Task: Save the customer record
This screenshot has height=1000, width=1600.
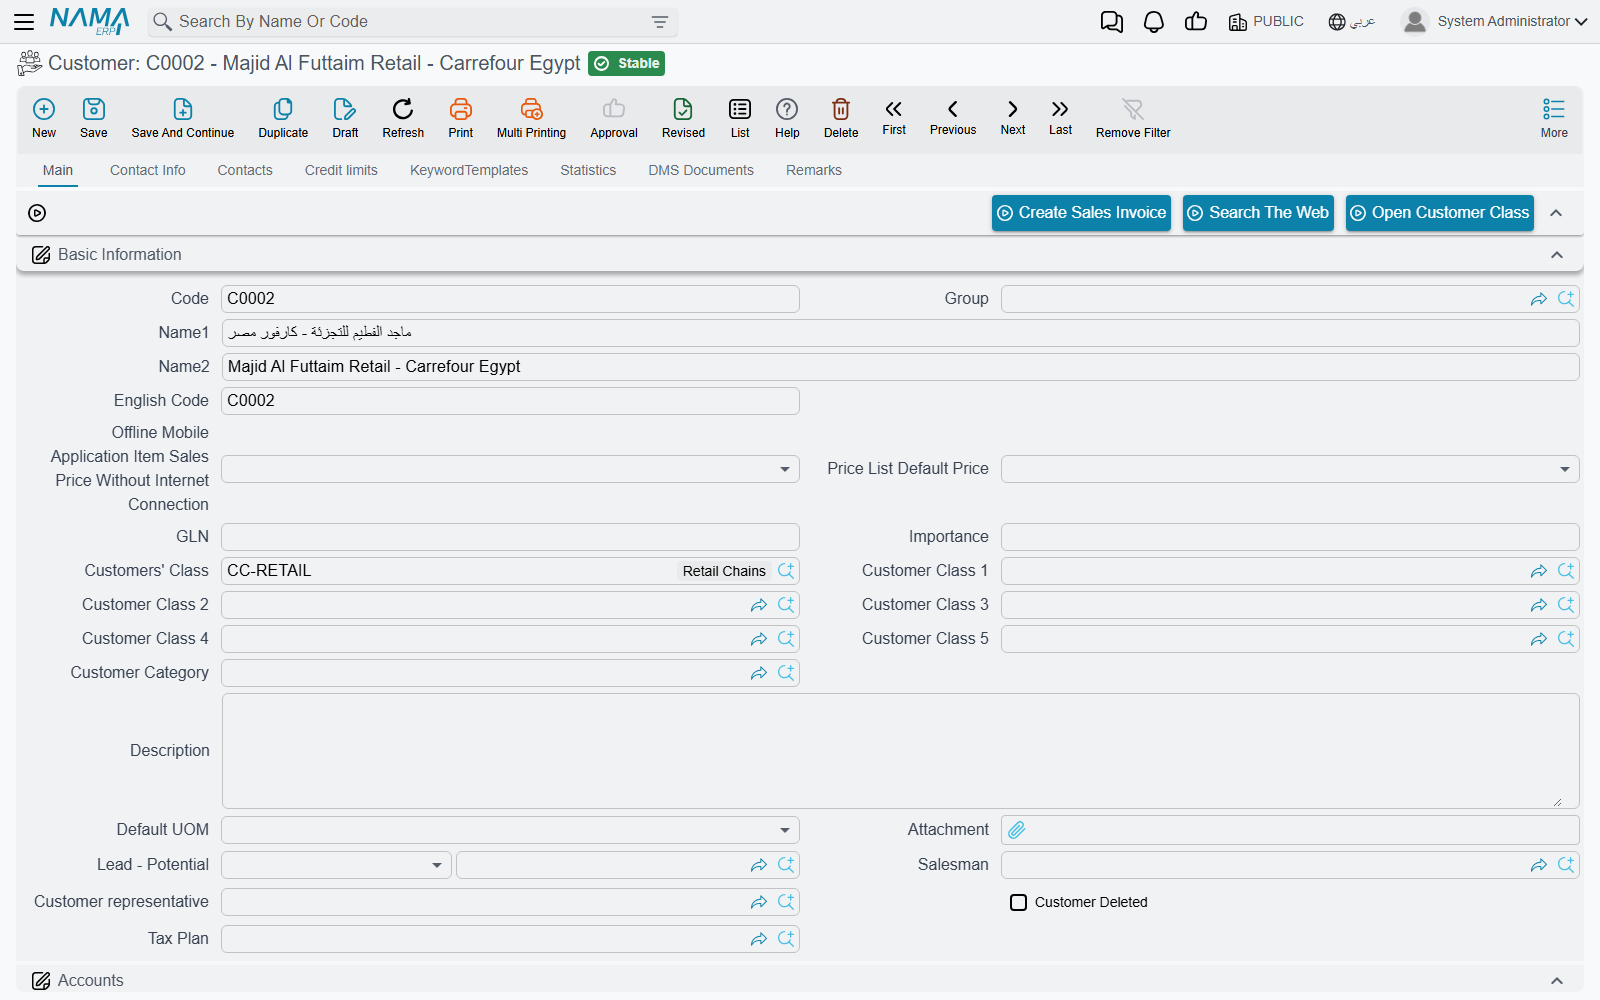Action: pos(94,118)
